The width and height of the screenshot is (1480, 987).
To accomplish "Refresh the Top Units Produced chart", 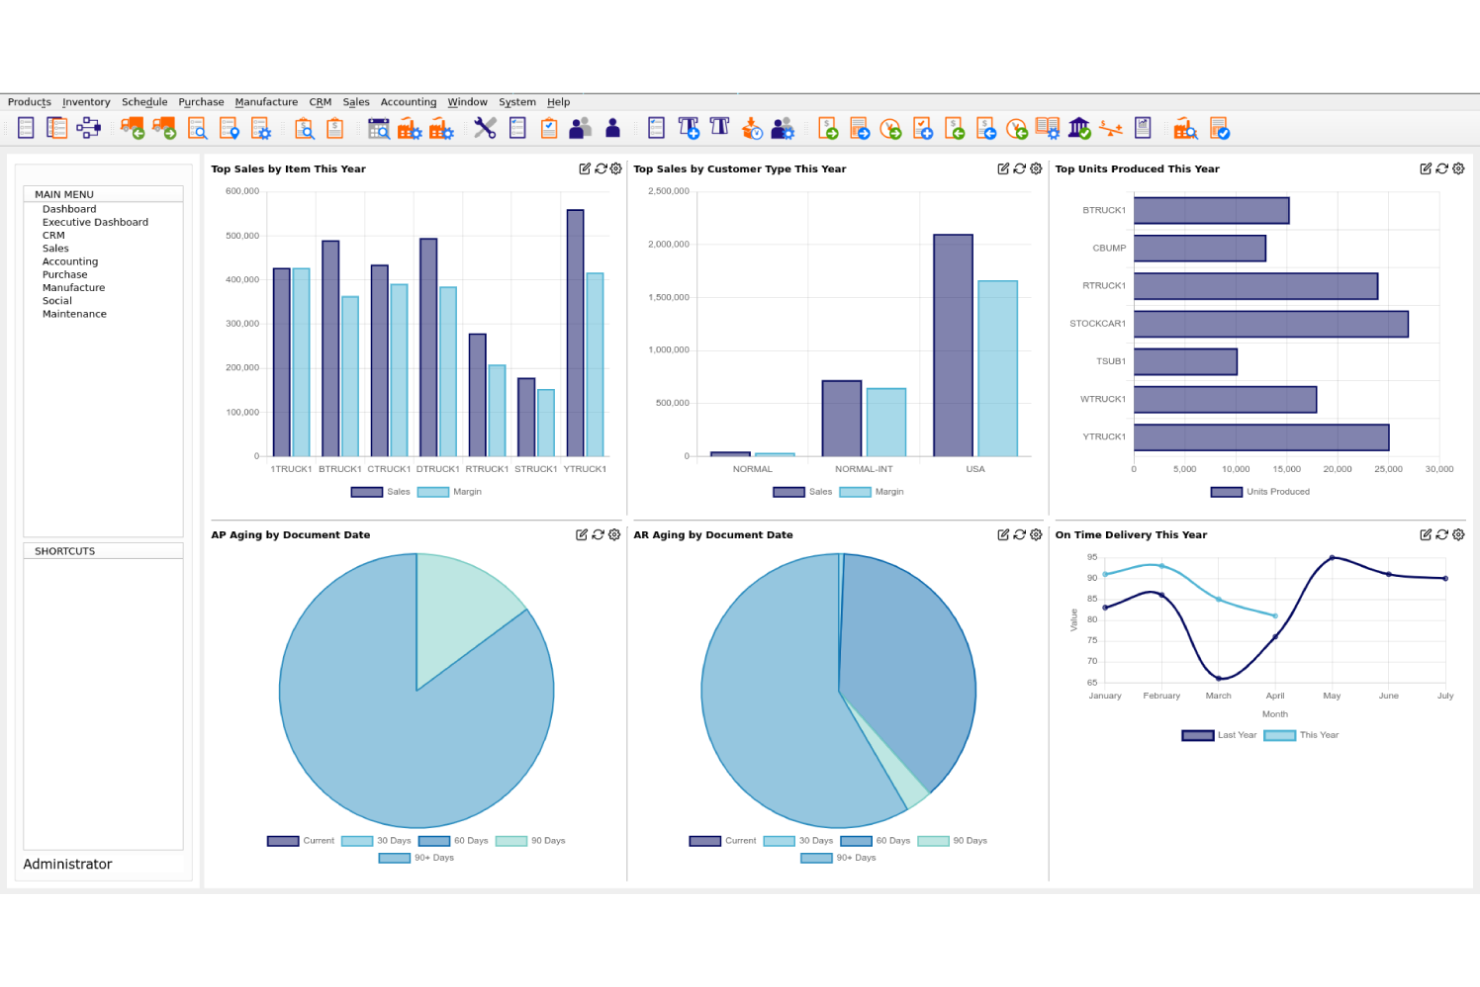I will tap(1442, 169).
